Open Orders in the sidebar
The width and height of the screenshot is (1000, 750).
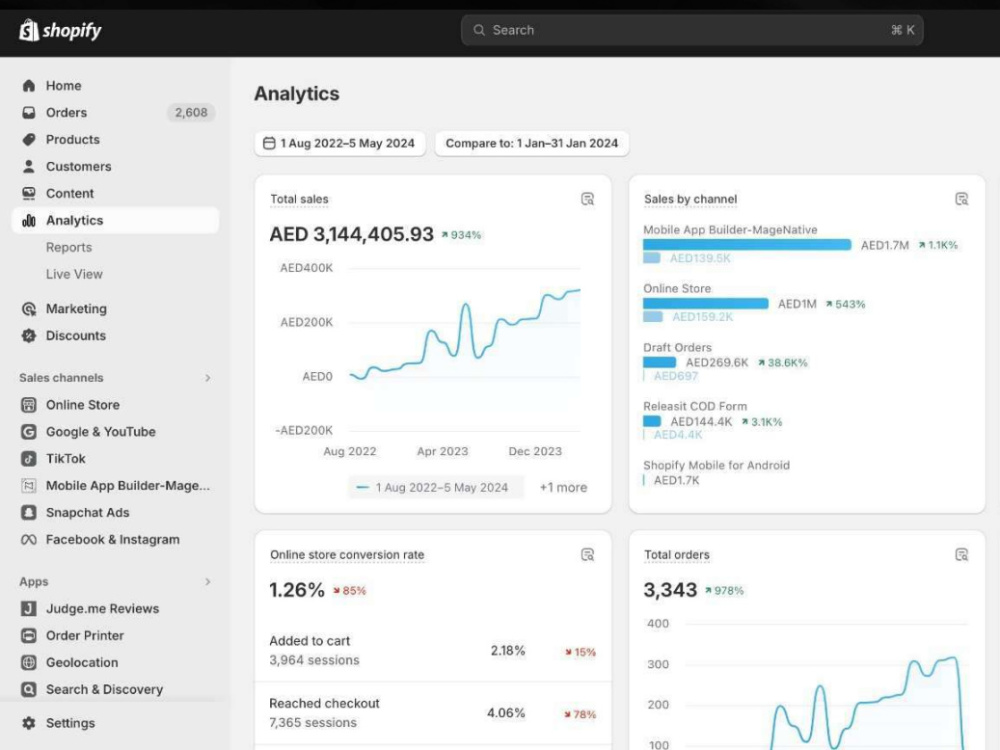point(115,112)
